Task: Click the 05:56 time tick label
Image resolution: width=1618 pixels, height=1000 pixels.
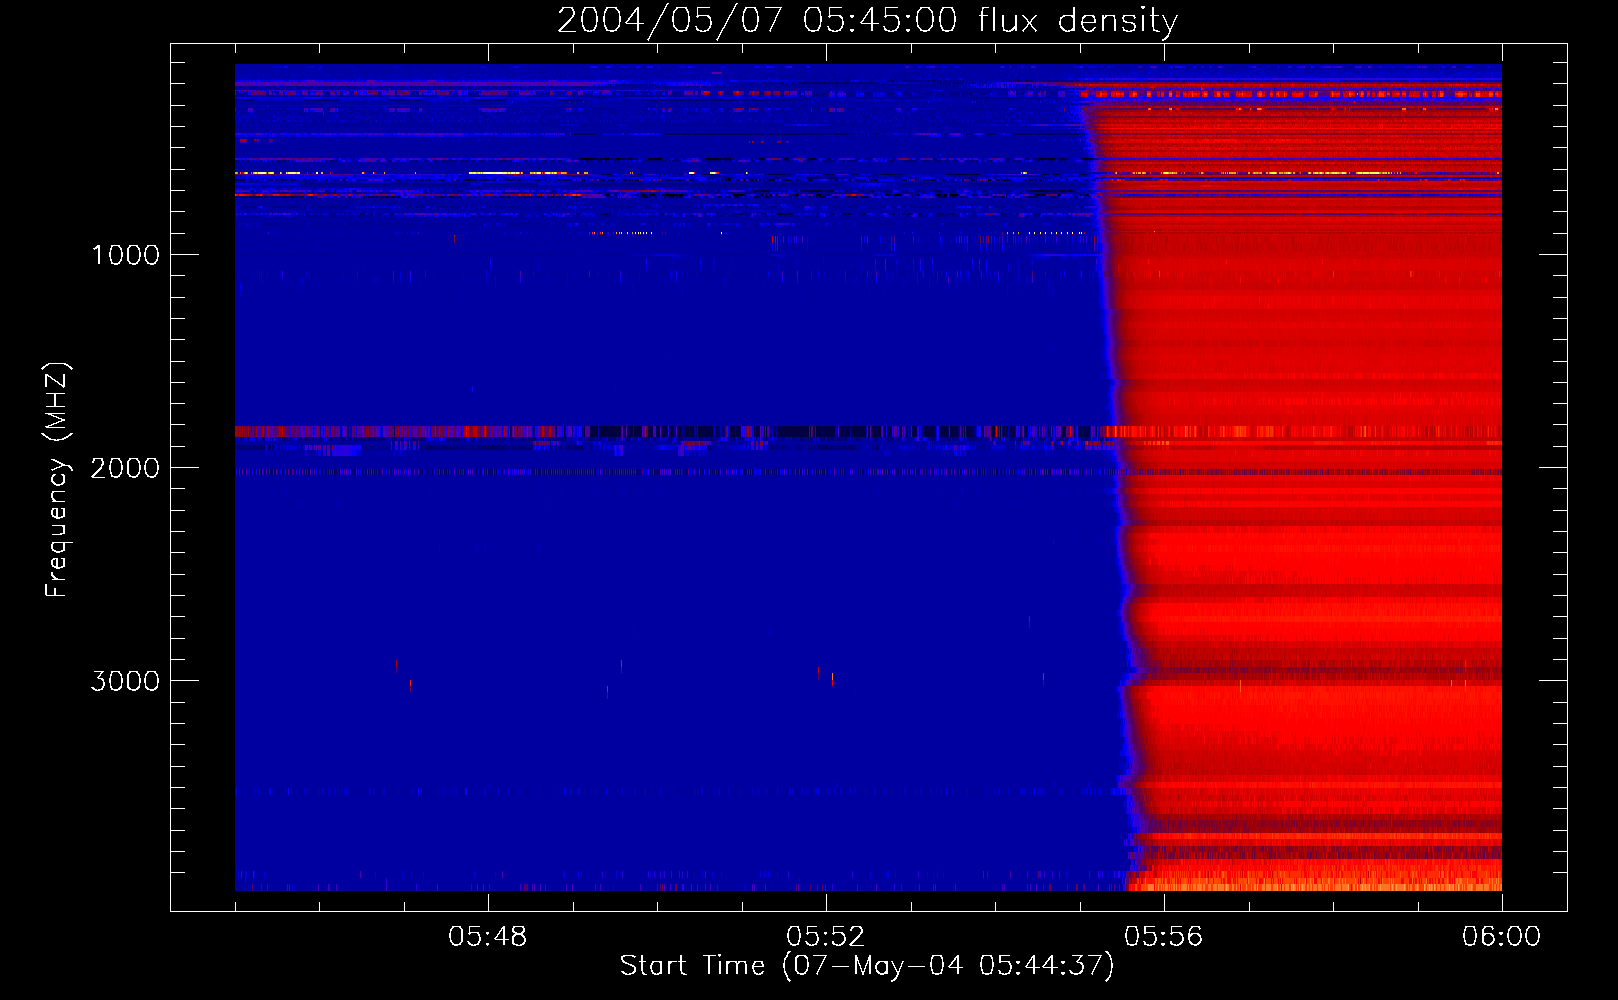Action: pos(1164,937)
